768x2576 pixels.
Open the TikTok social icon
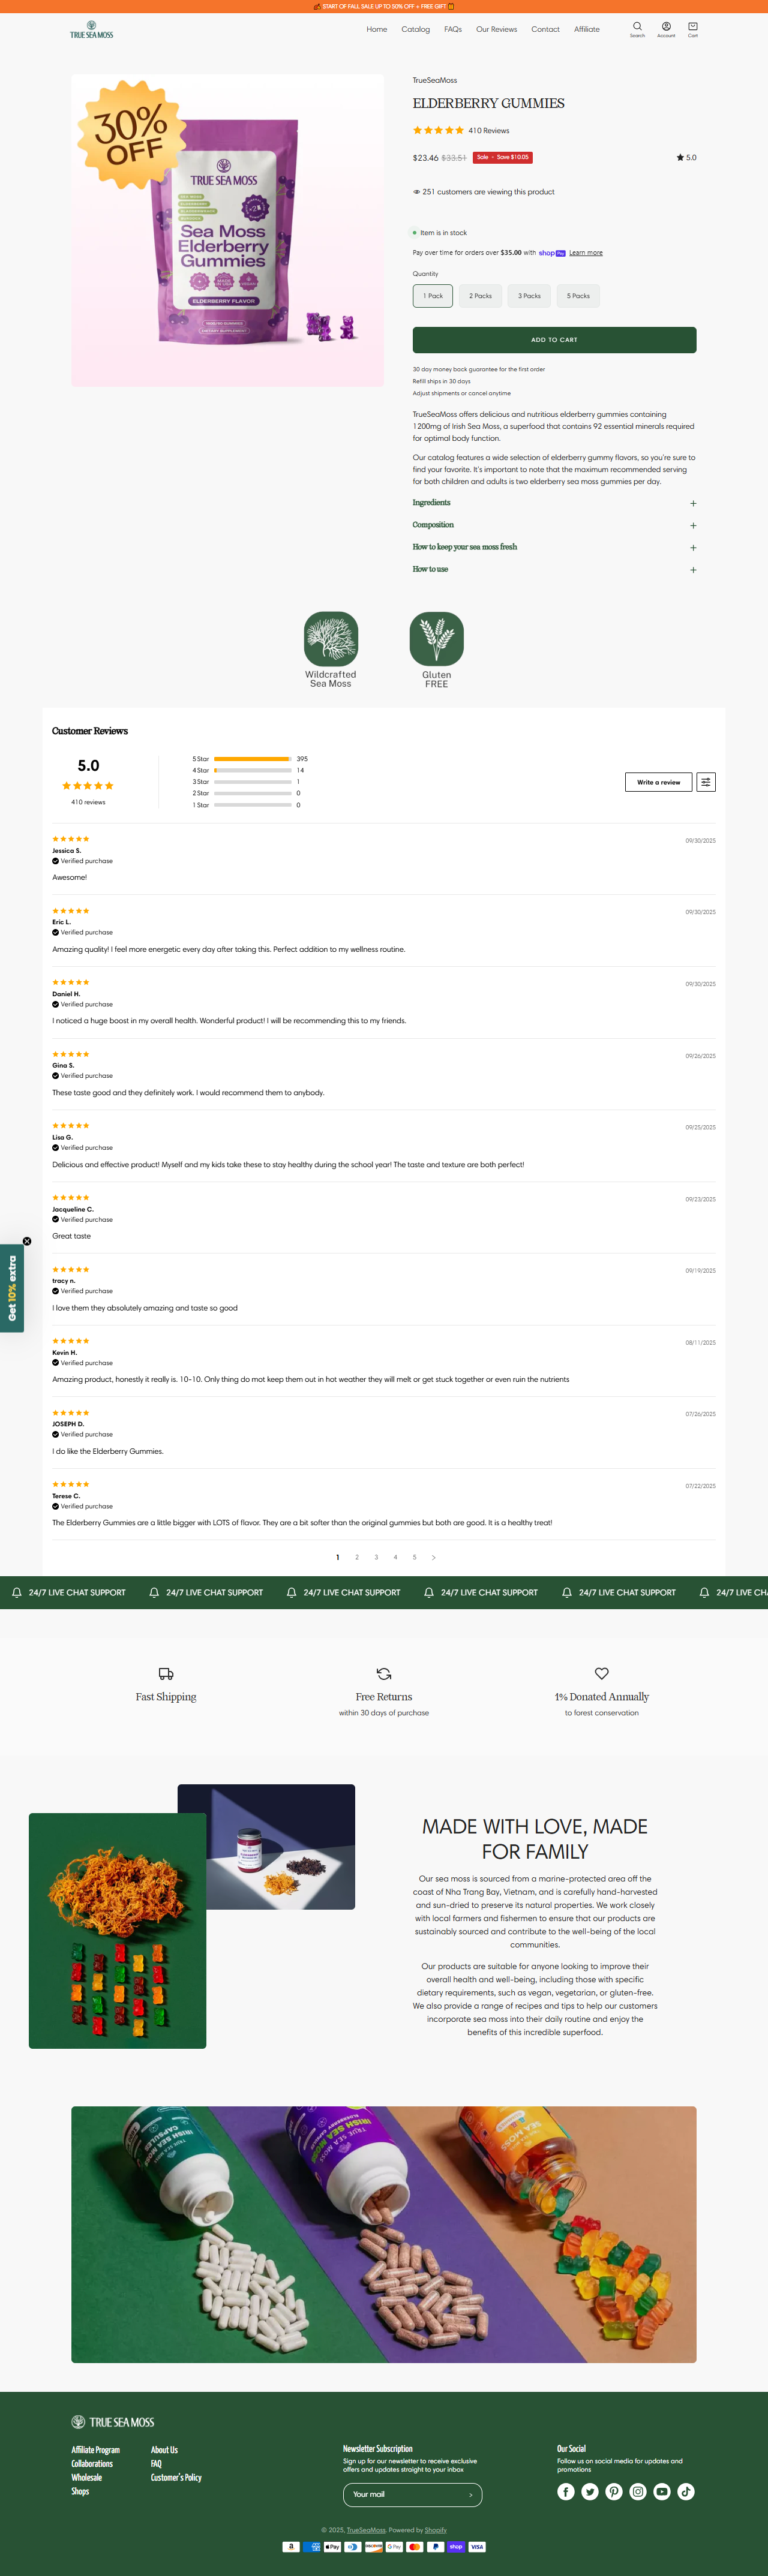(686, 2491)
